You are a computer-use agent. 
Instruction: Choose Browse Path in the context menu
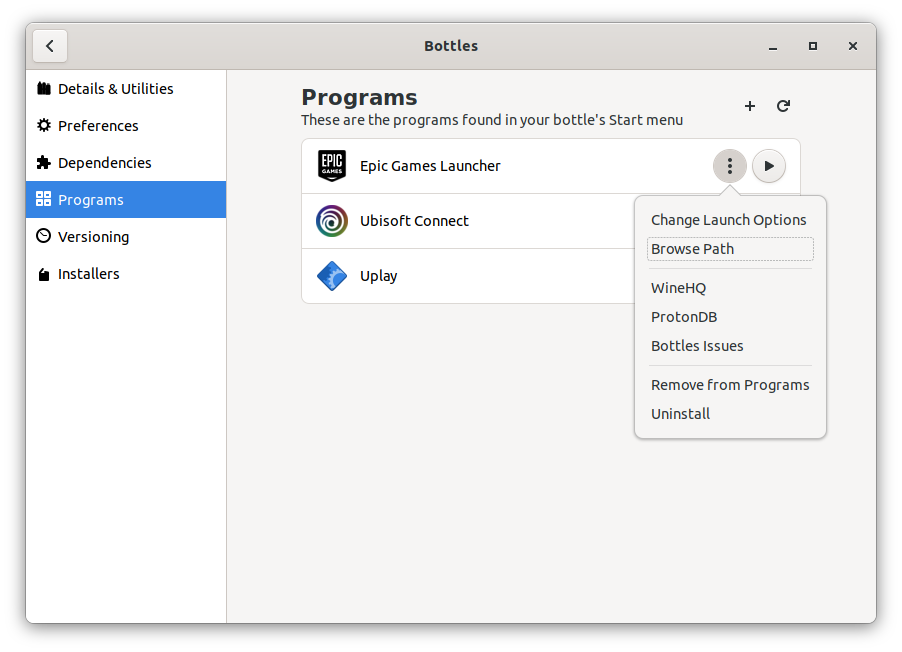point(694,248)
